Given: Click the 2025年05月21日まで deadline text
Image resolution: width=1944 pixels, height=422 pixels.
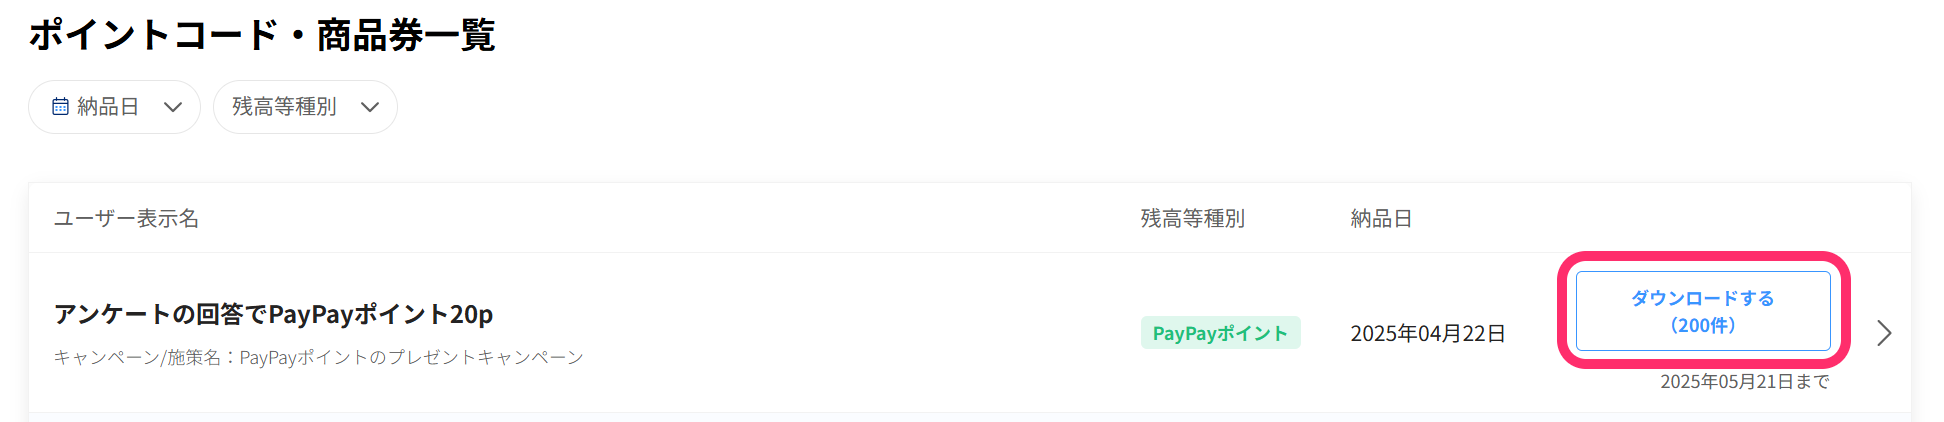Looking at the screenshot, I should point(1745,381).
